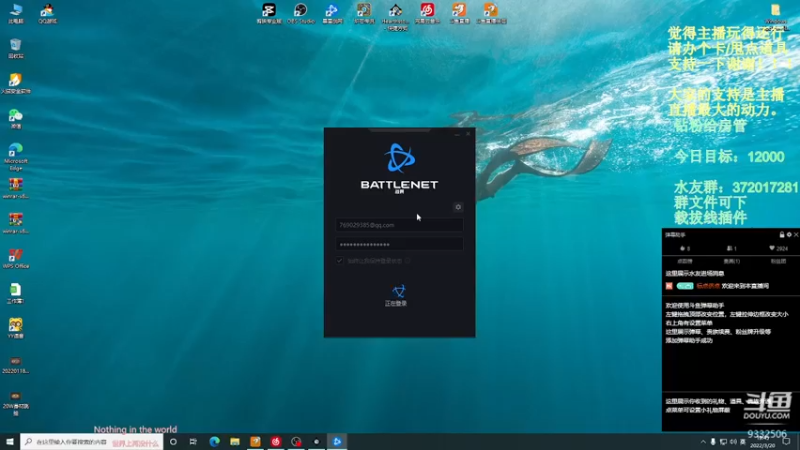Switch to NetEase Cloud Music on taskbar
Screen dimensions: 800x450
(276, 442)
